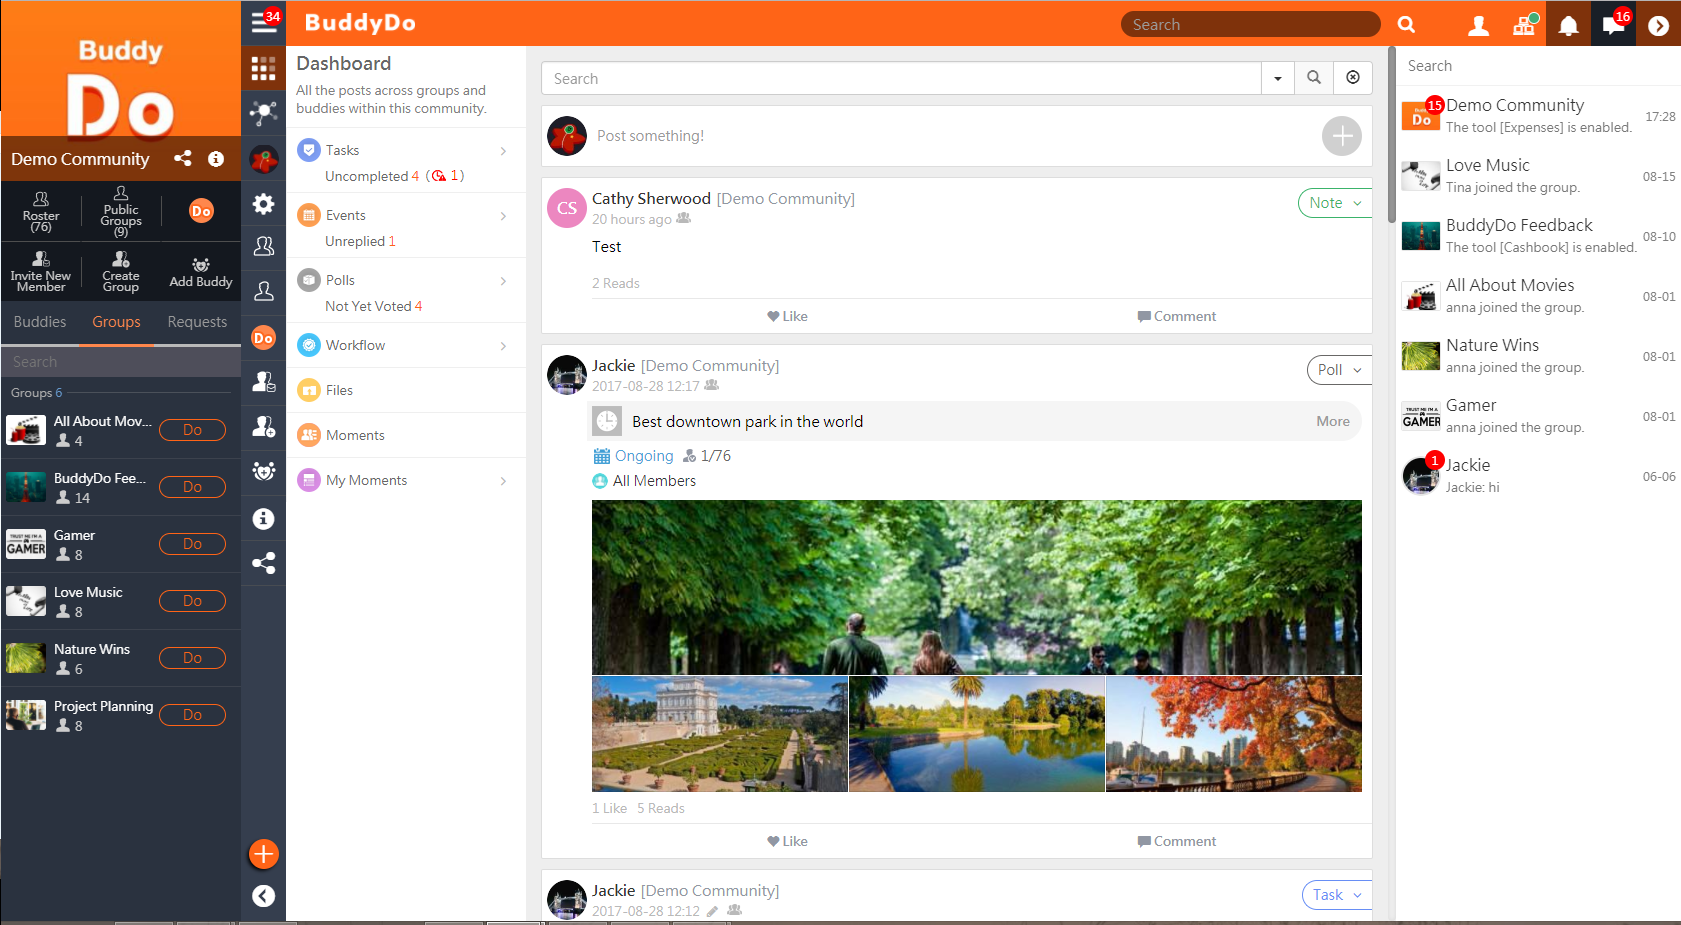Open the palace garden photo thumbnail

pos(720,734)
